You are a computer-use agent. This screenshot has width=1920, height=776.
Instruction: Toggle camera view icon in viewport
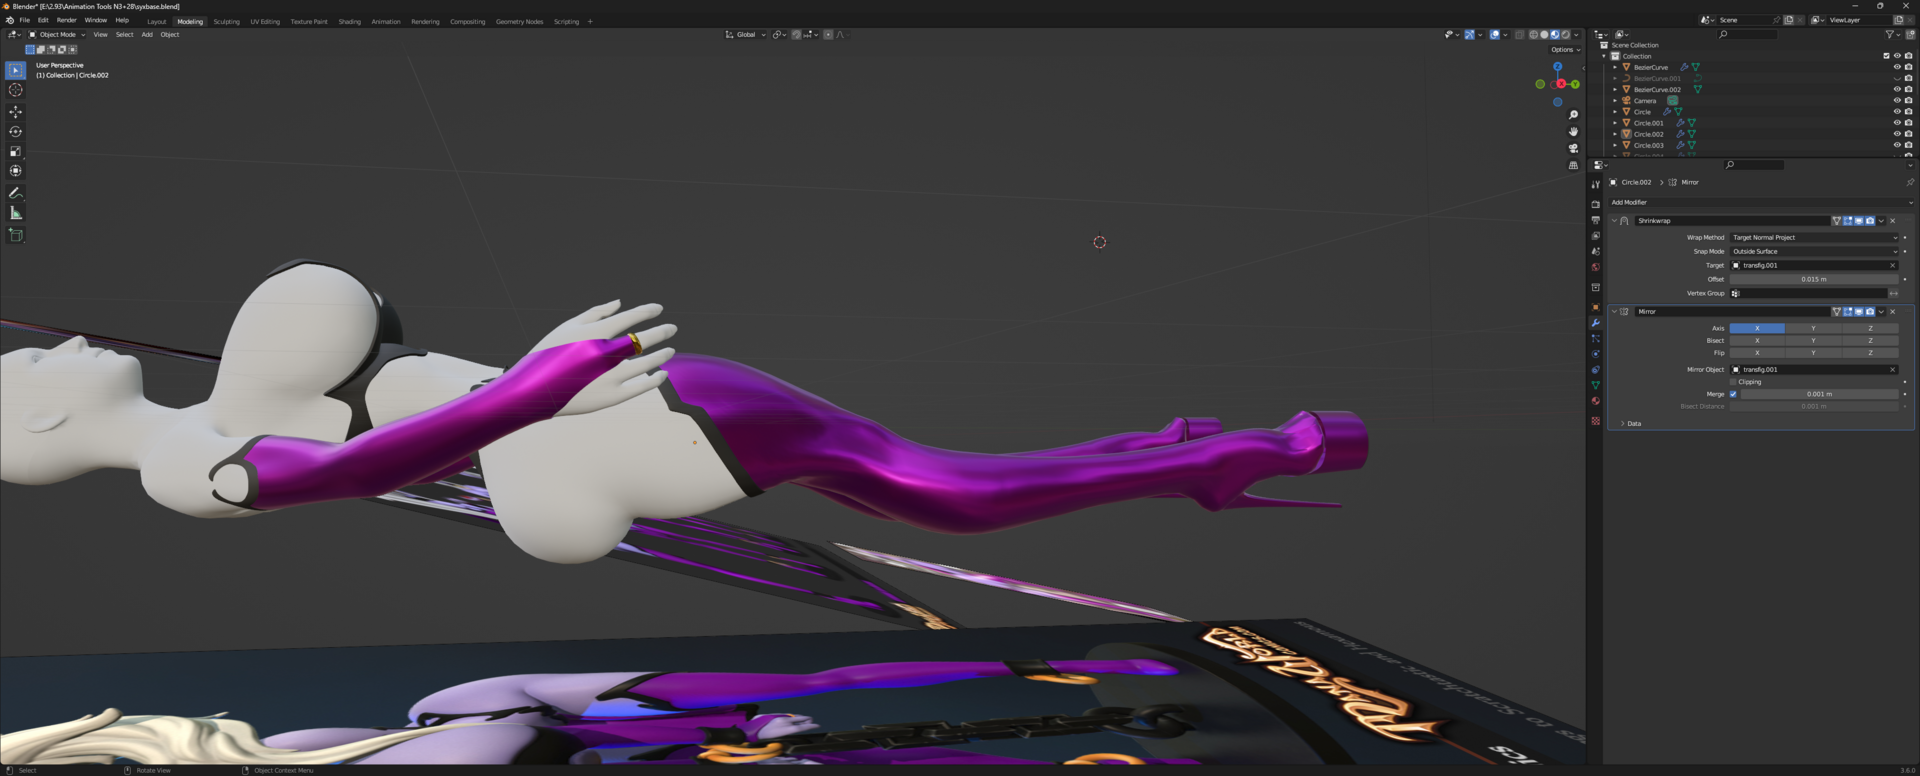click(x=1573, y=148)
